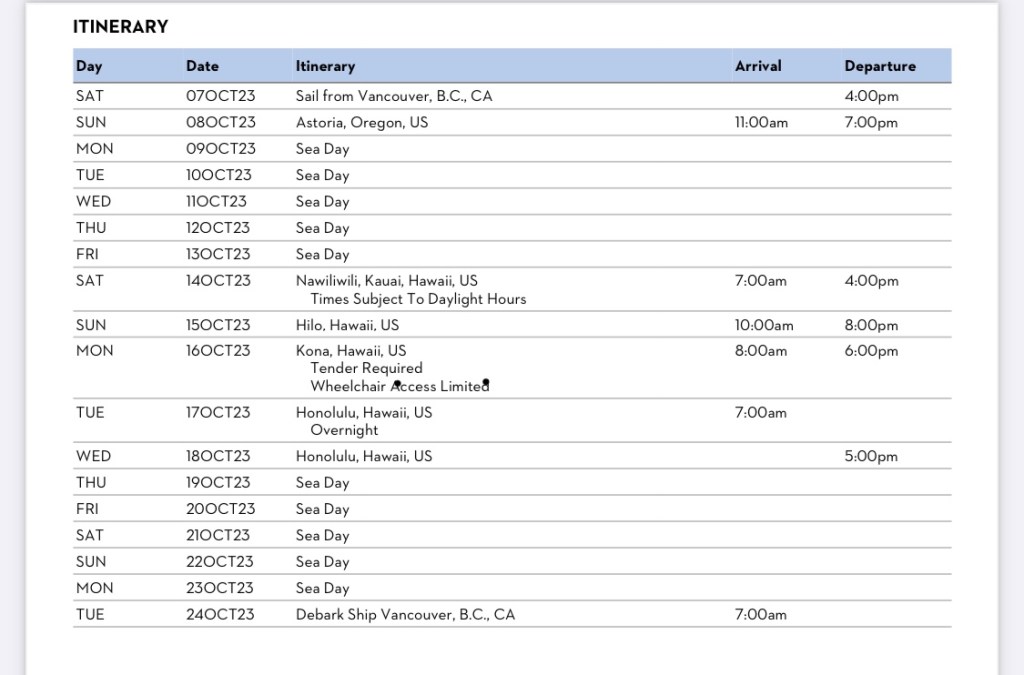This screenshot has width=1024, height=675.
Task: Select the Hilo, Hawaii, US entry
Action: point(347,325)
